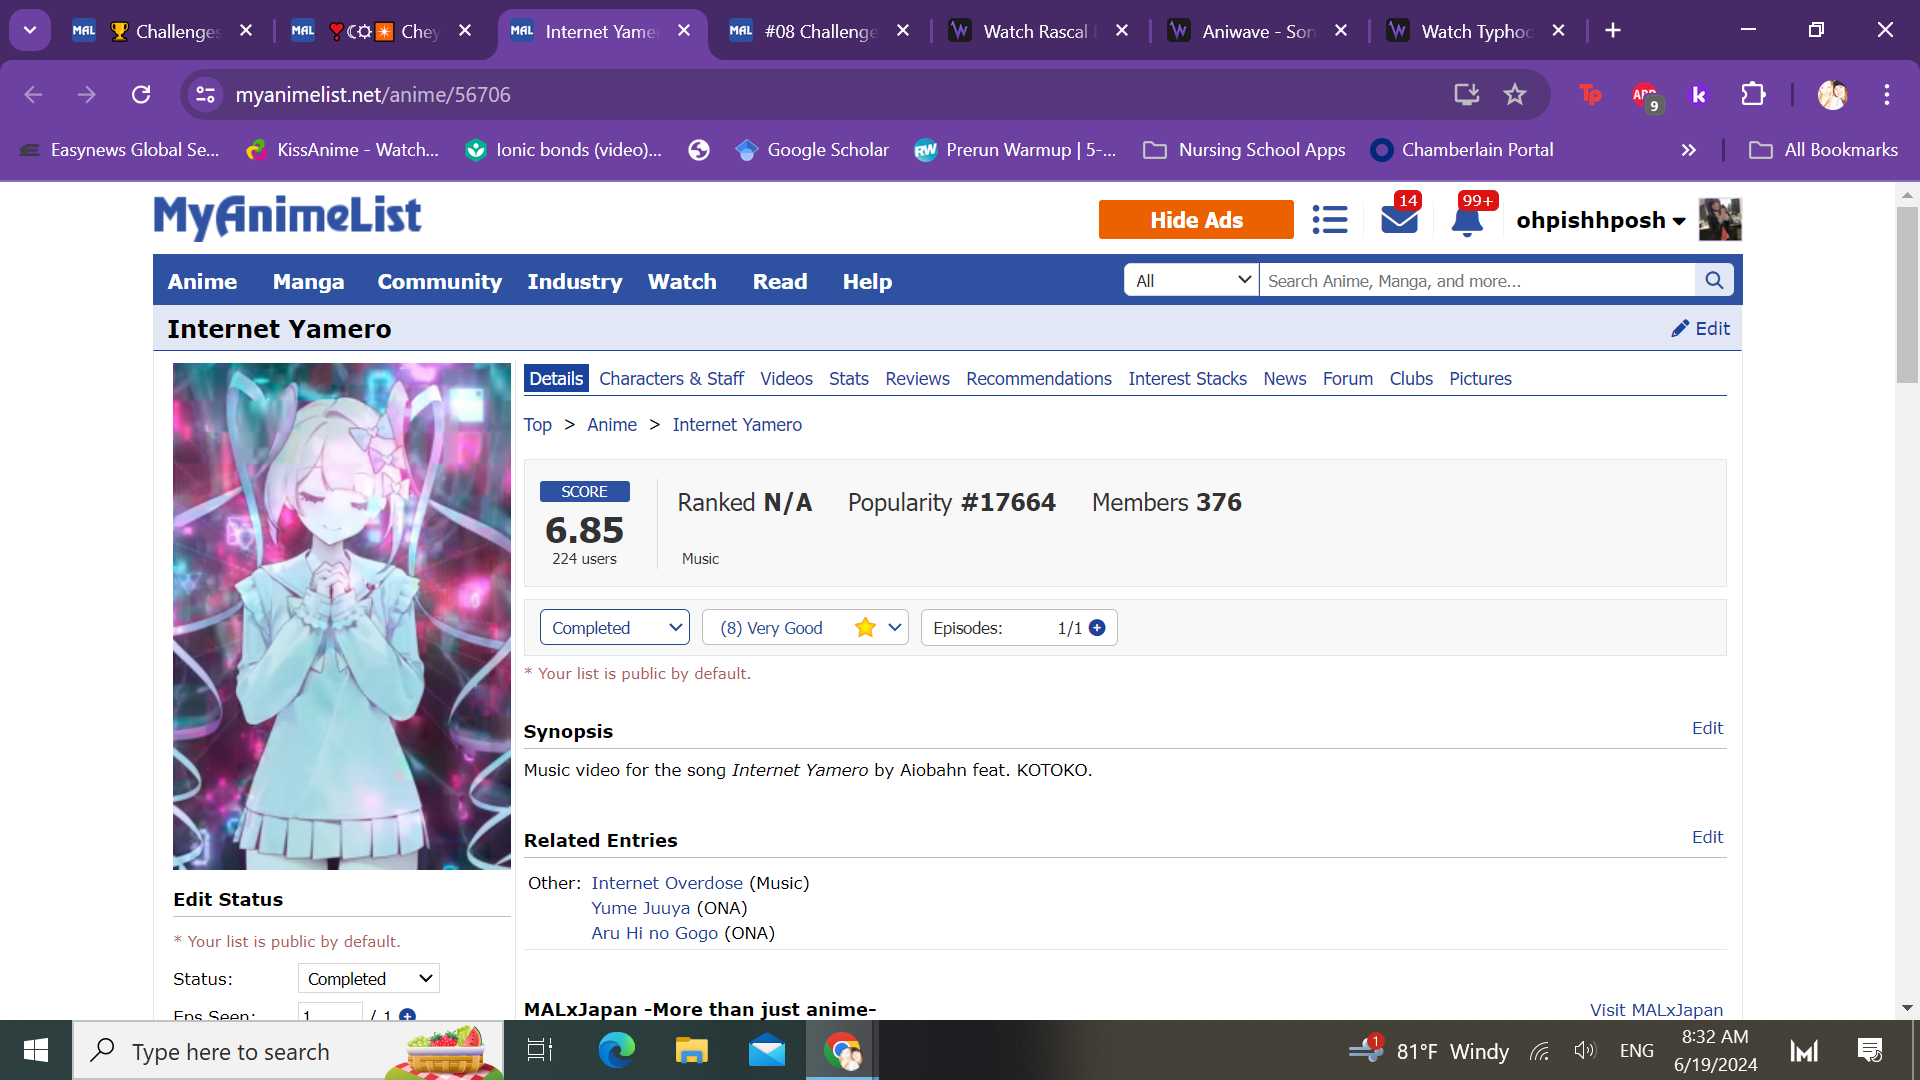Viewport: 1920px width, 1080px height.
Task: Open Chrome's three-dot menu
Action: click(x=1887, y=95)
